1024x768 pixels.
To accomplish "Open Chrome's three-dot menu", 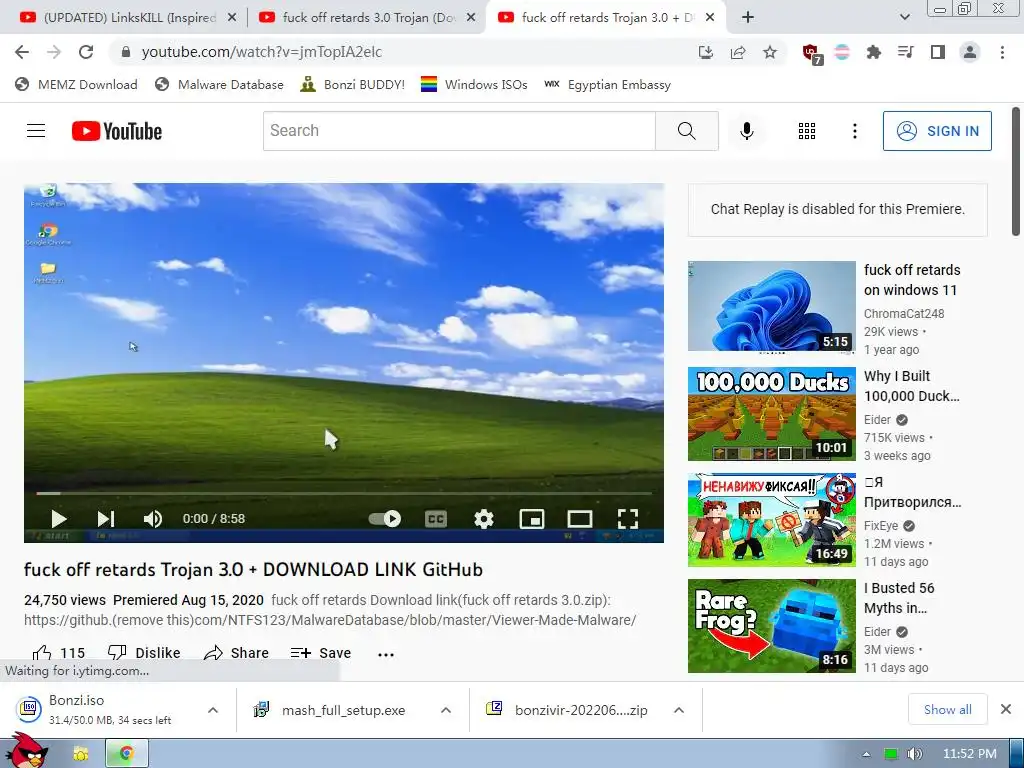I will pyautogui.click(x=1002, y=52).
